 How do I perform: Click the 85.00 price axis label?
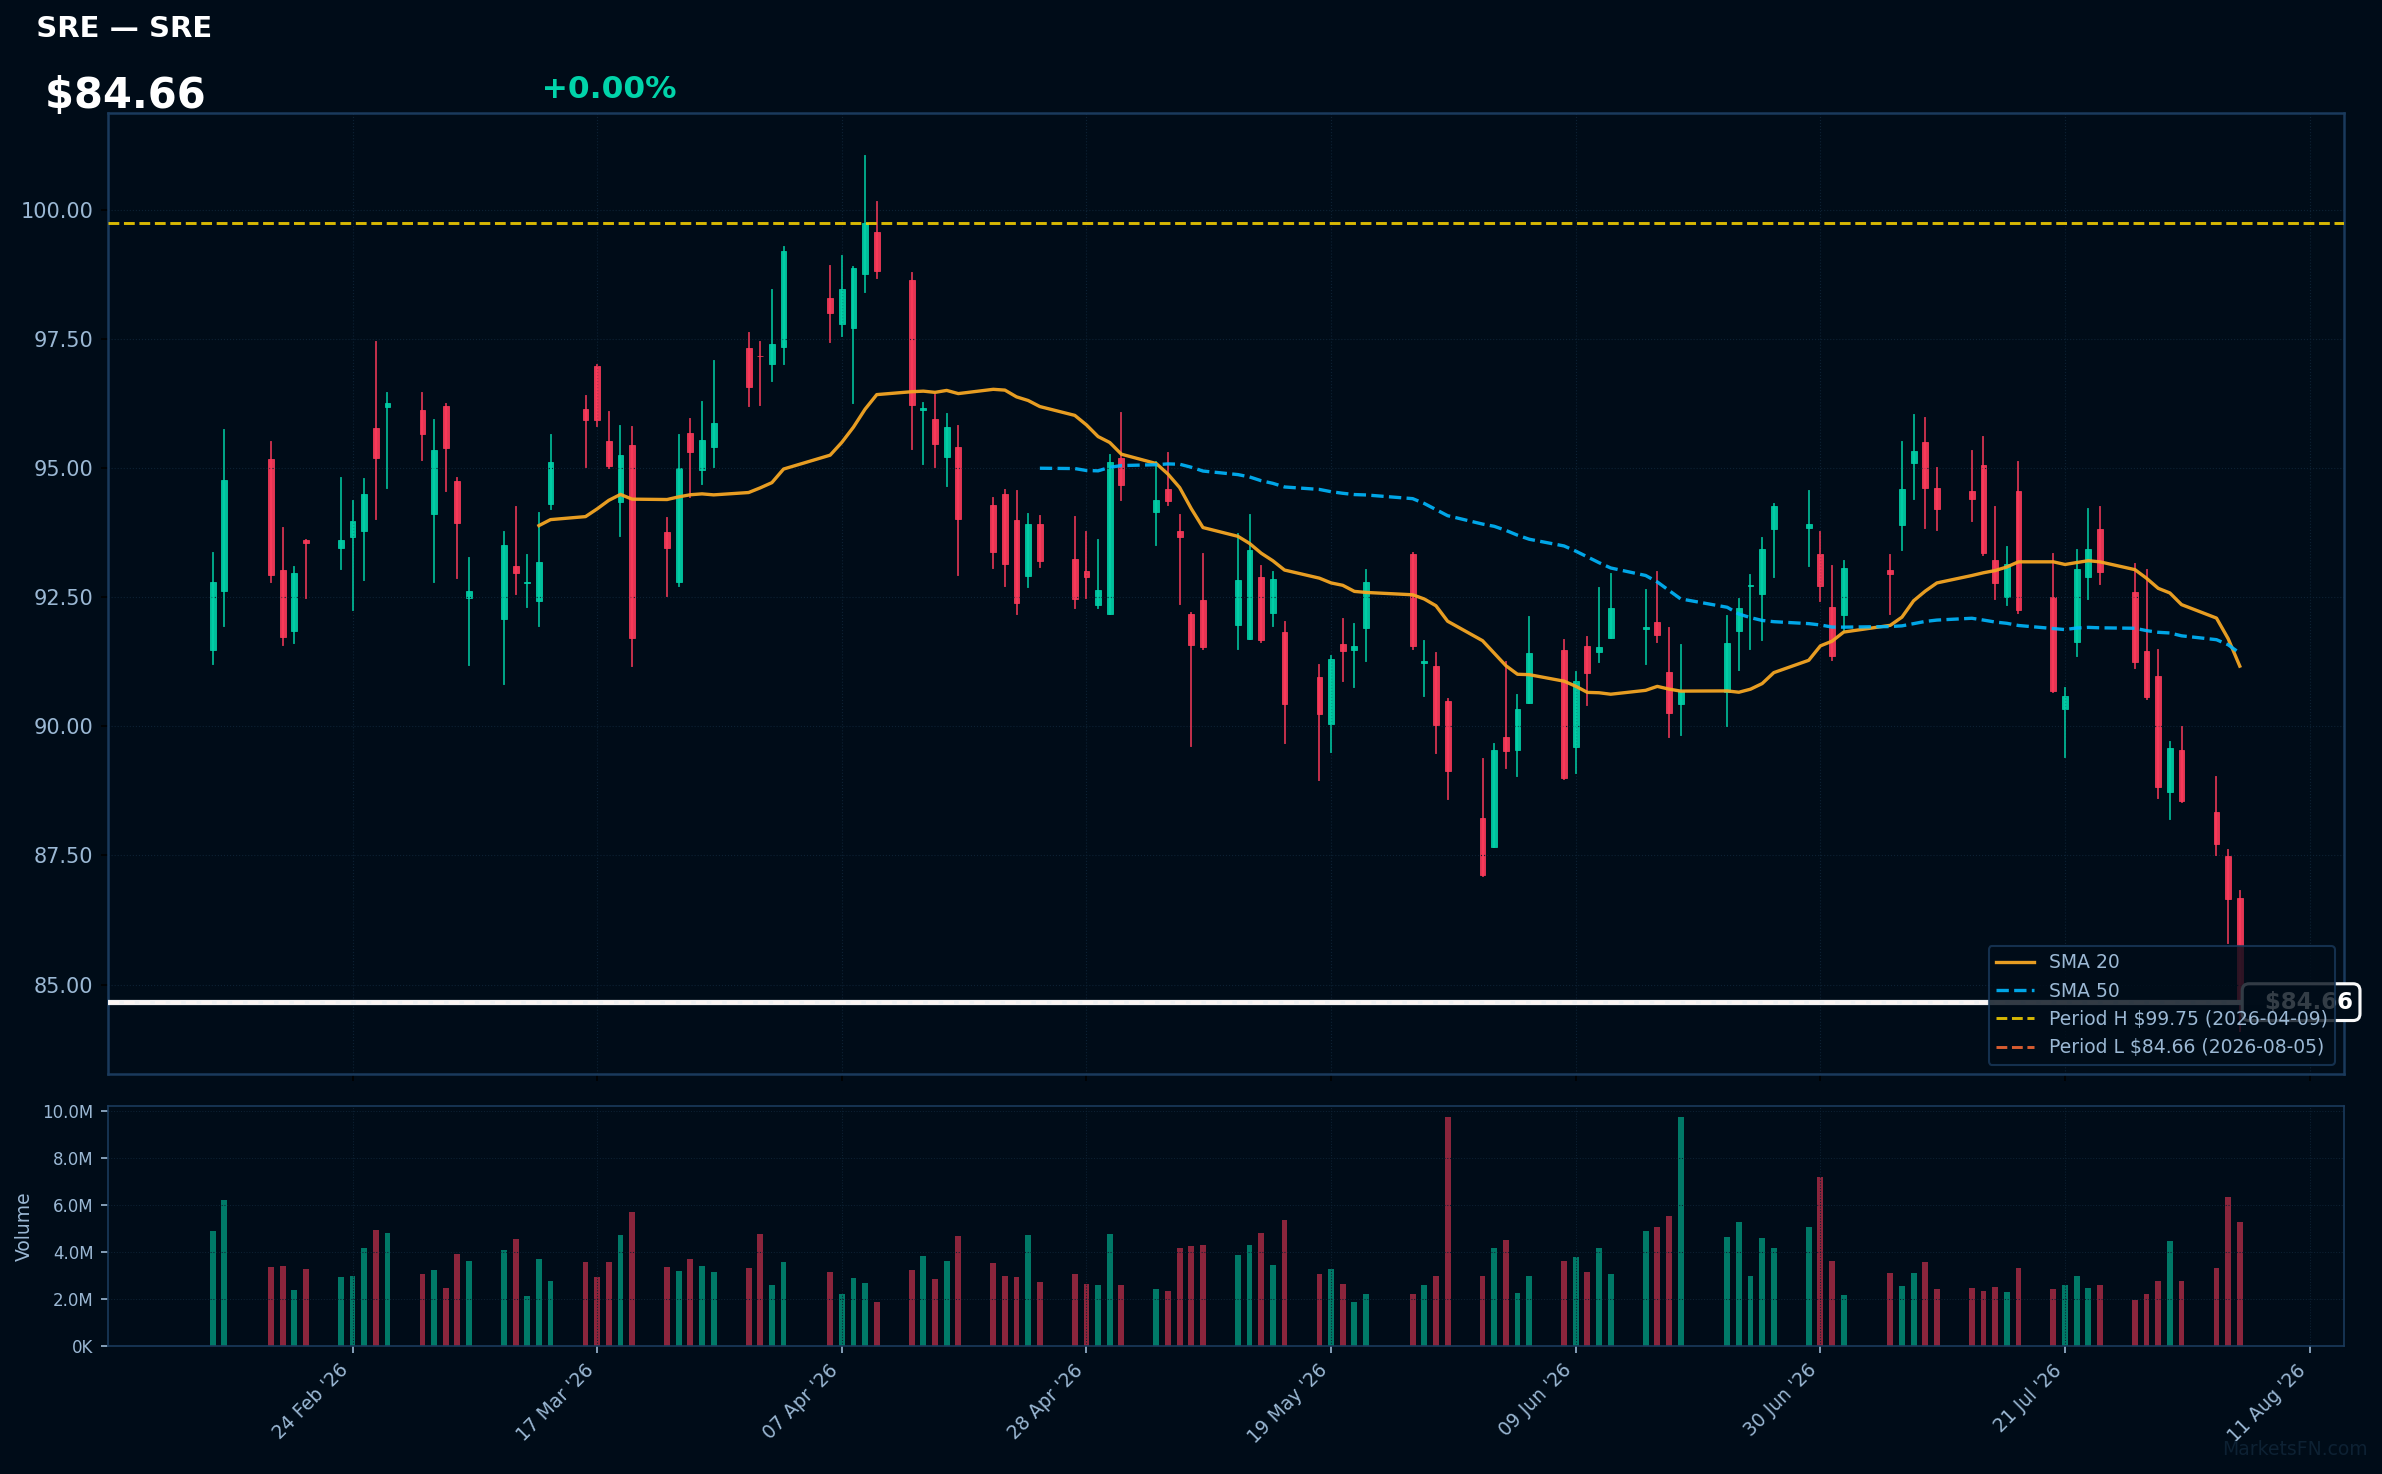pyautogui.click(x=63, y=986)
